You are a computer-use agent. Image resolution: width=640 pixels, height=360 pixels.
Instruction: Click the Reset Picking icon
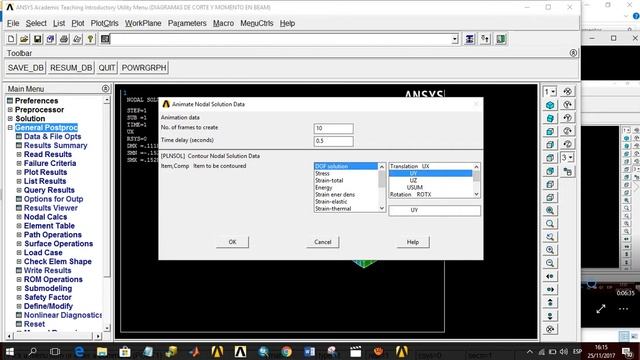click(485, 39)
